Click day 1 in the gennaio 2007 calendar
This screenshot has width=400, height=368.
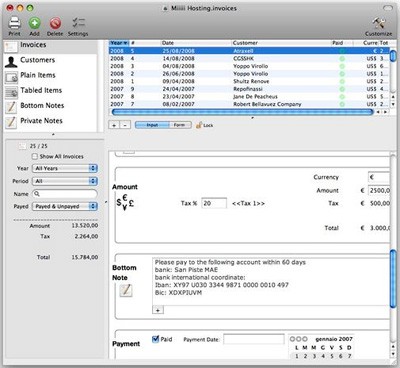coord(297,356)
